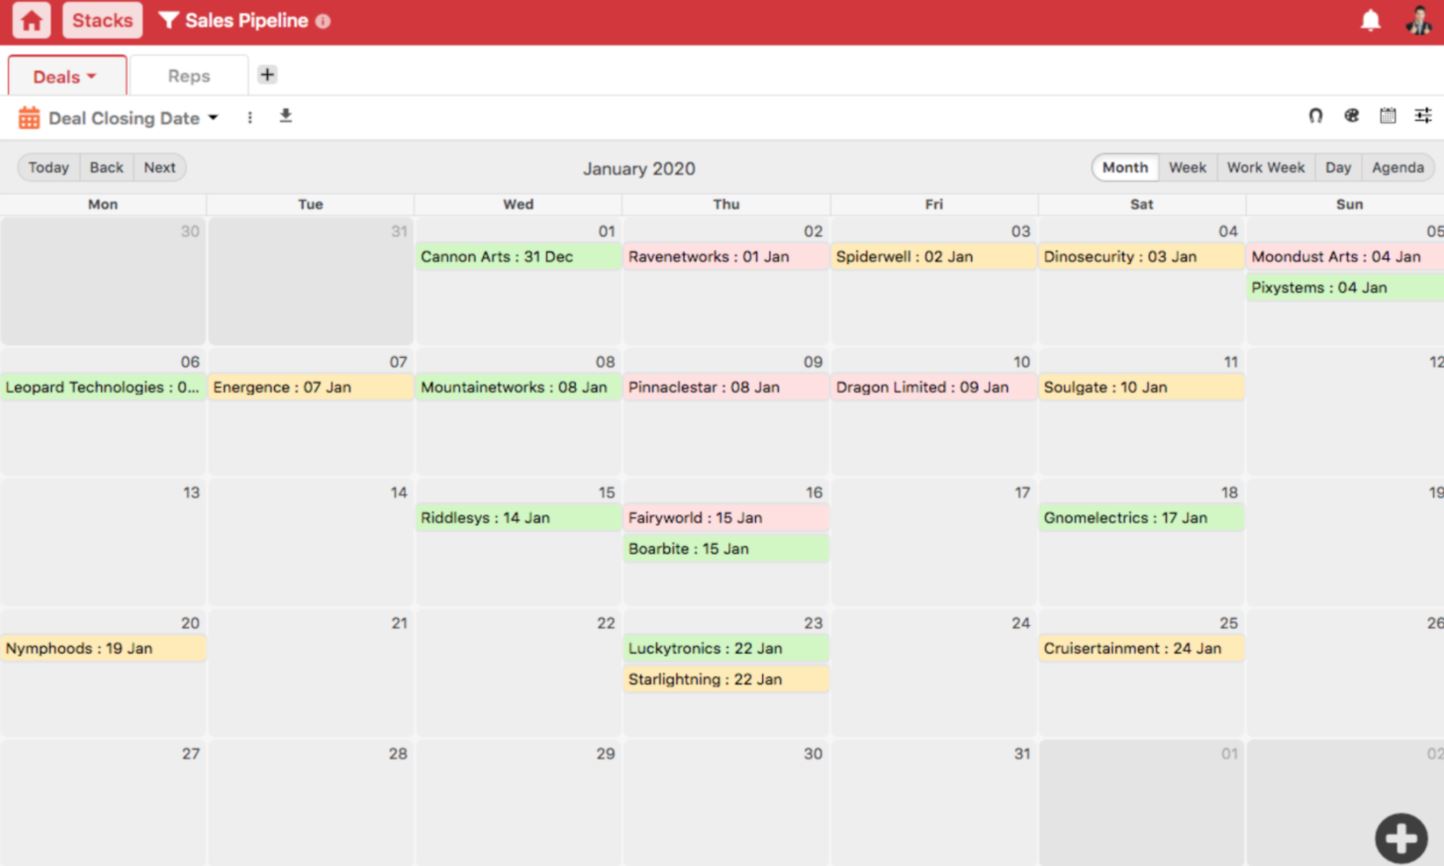
Task: Switch to Work Week view
Action: [x=1266, y=168]
